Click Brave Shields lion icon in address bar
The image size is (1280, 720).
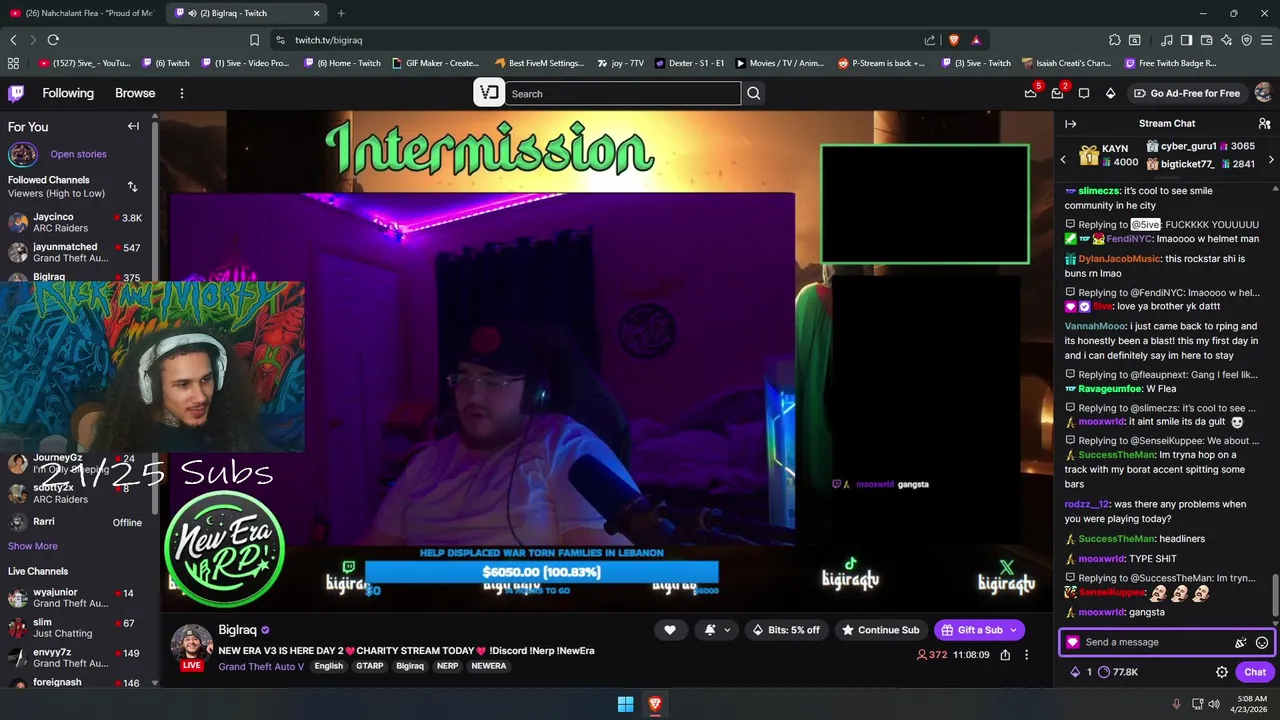click(953, 40)
